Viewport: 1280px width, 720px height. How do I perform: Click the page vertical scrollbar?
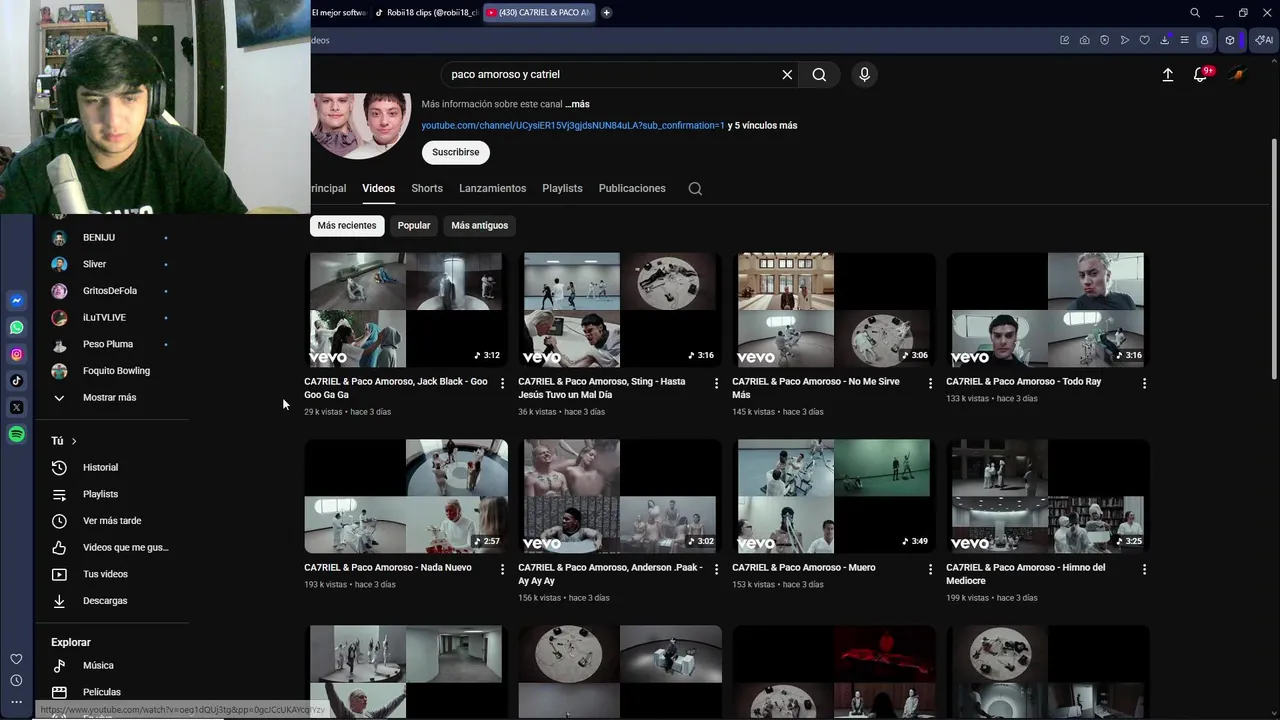pos(1274,258)
